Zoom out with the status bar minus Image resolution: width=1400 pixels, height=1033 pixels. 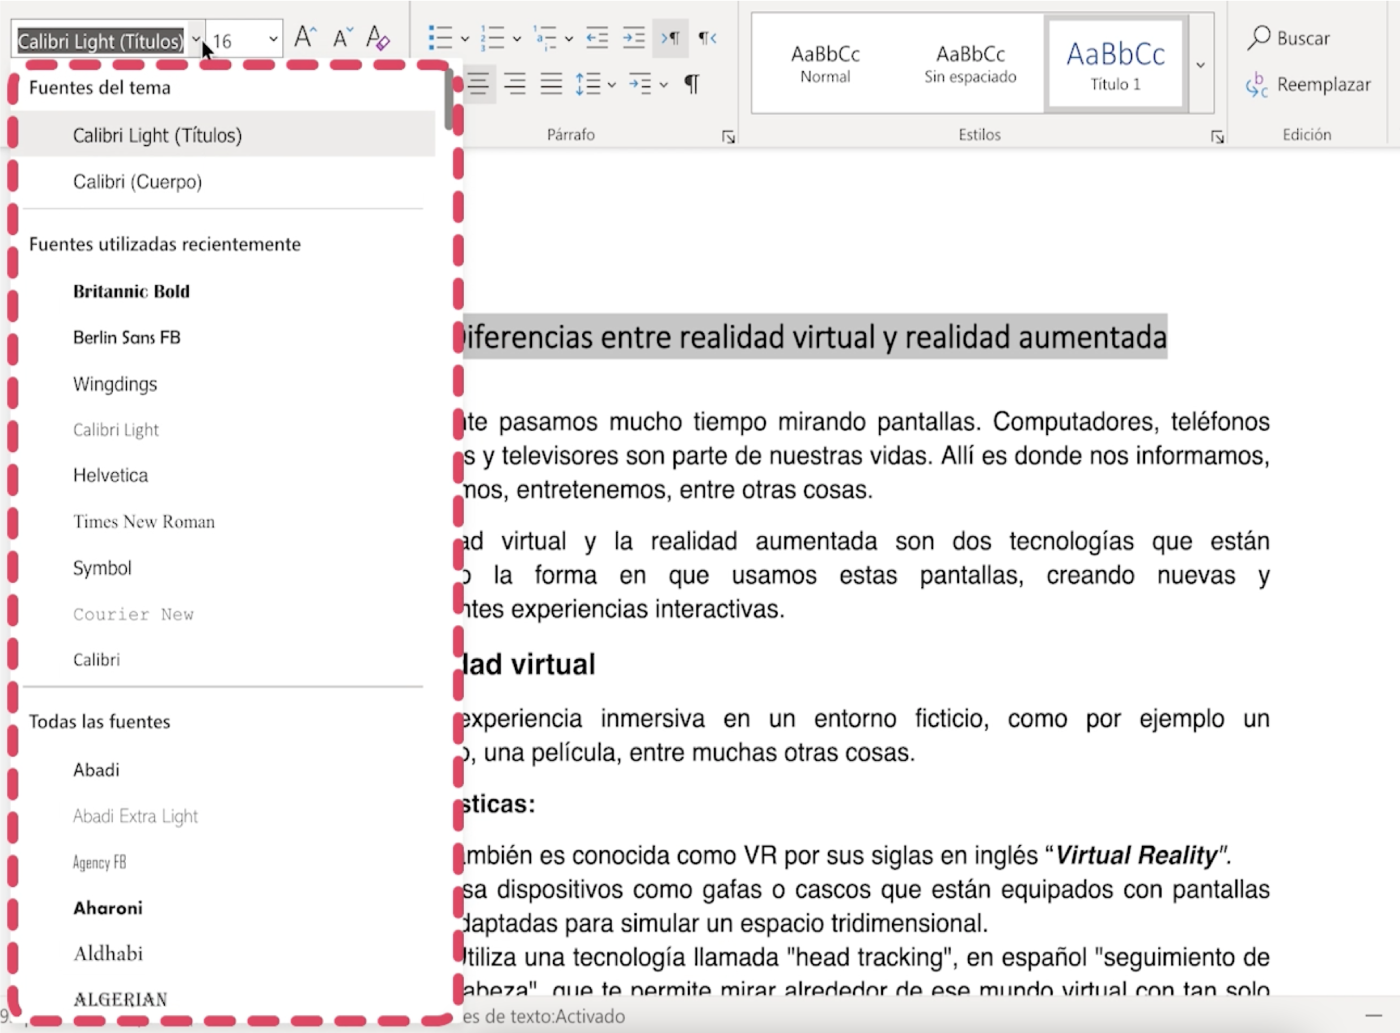(x=1373, y=1016)
